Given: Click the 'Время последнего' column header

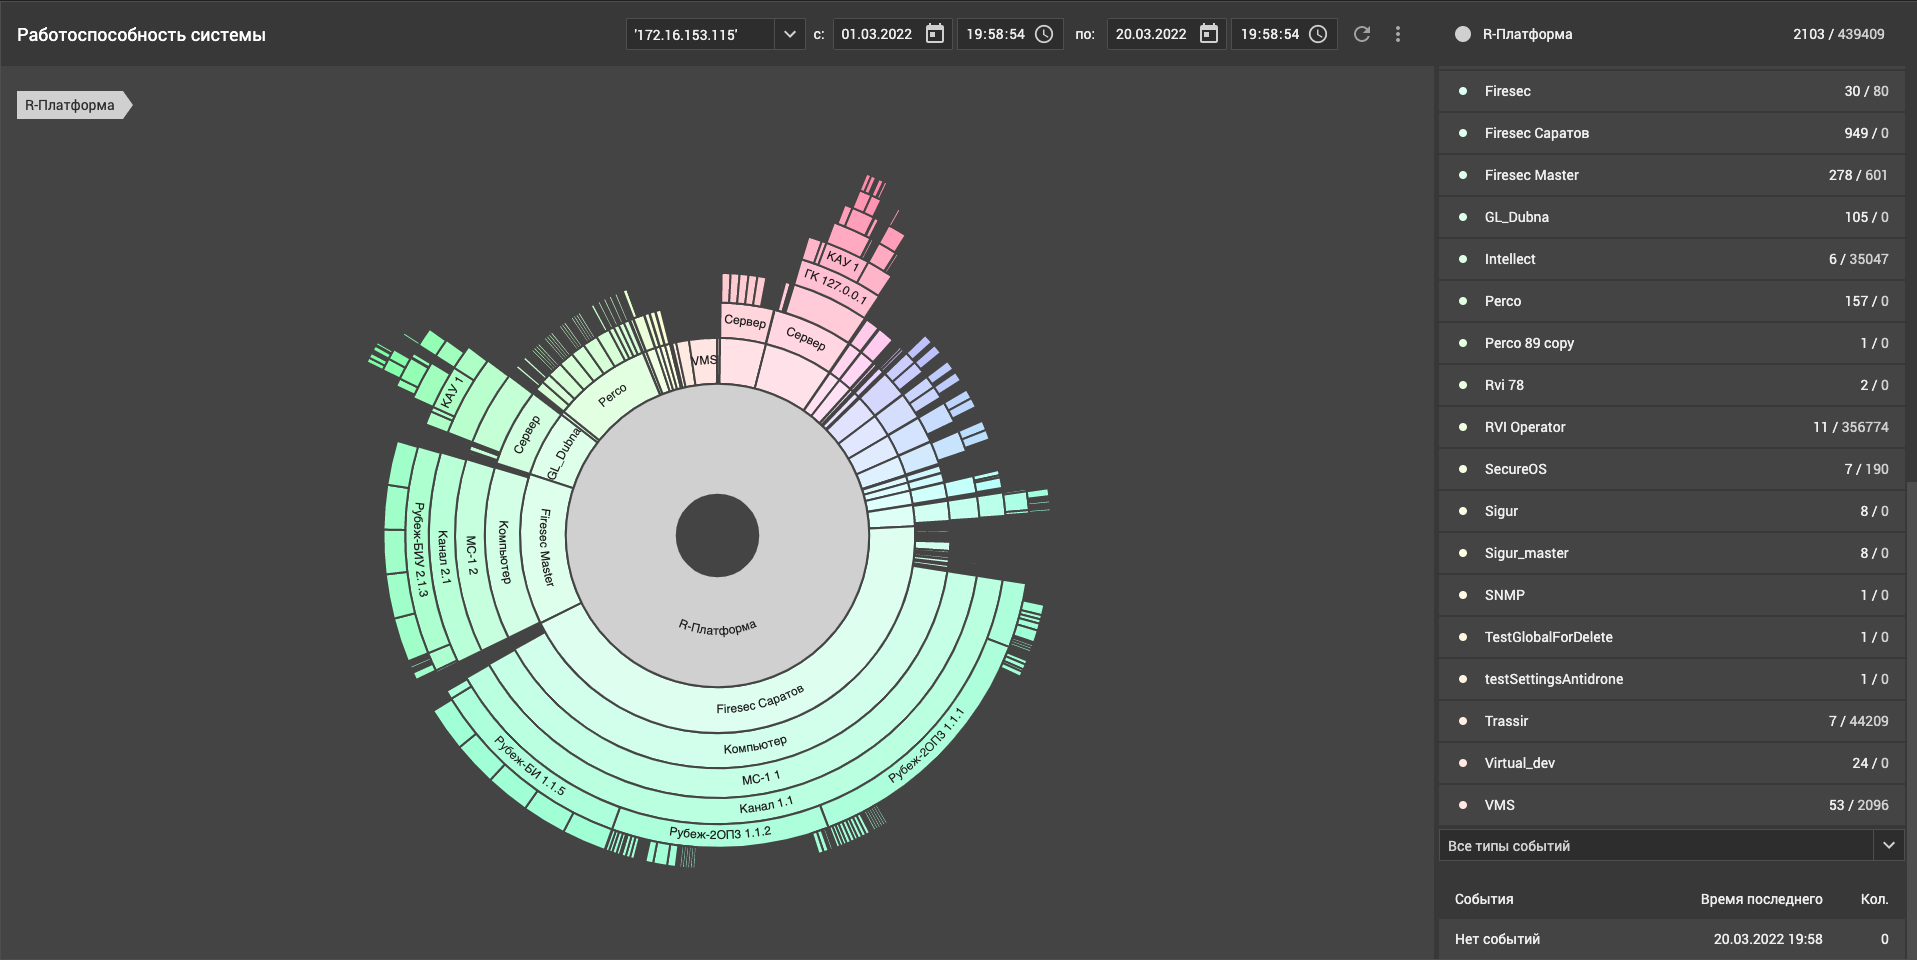Looking at the screenshot, I should pos(1761,899).
